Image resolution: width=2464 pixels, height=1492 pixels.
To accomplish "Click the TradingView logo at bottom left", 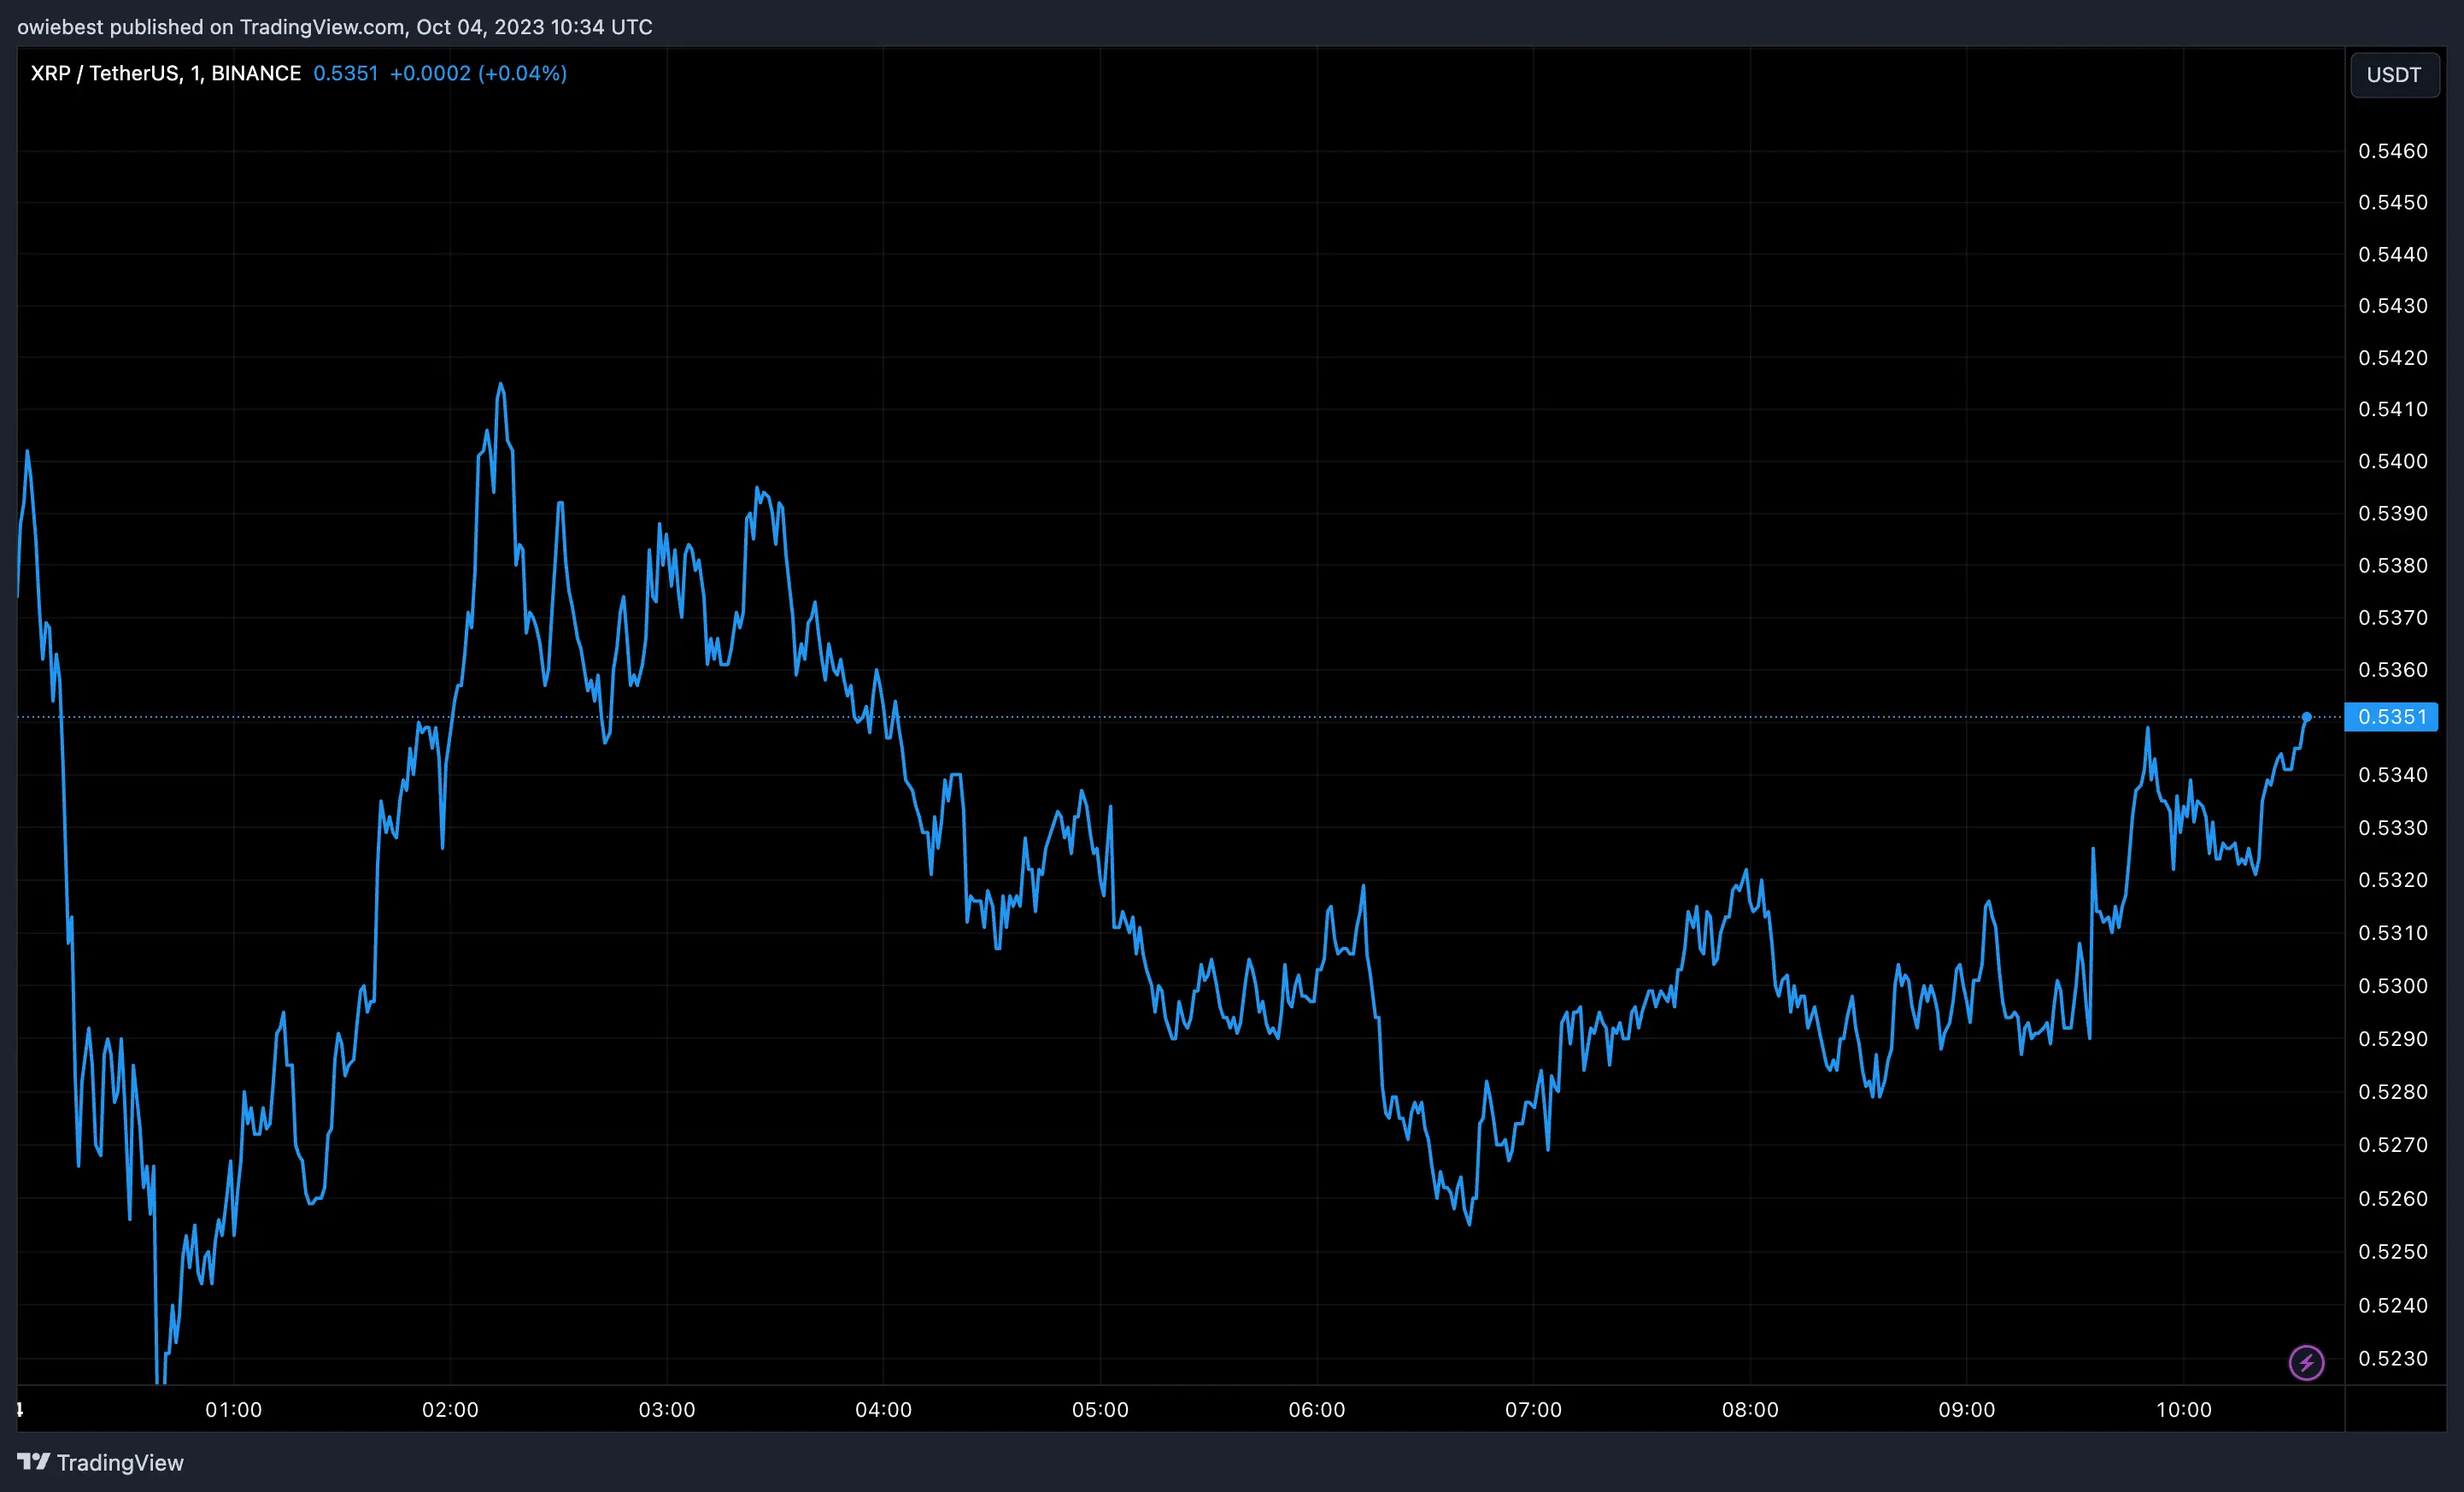I will (x=34, y=1462).
